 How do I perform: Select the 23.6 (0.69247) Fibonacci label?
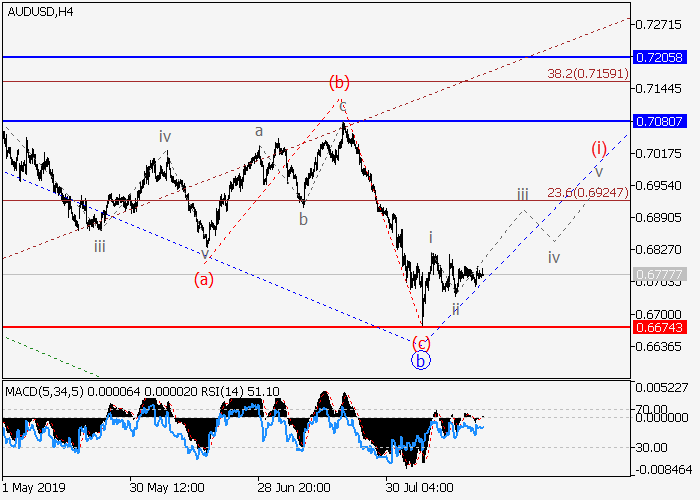[x=586, y=192]
